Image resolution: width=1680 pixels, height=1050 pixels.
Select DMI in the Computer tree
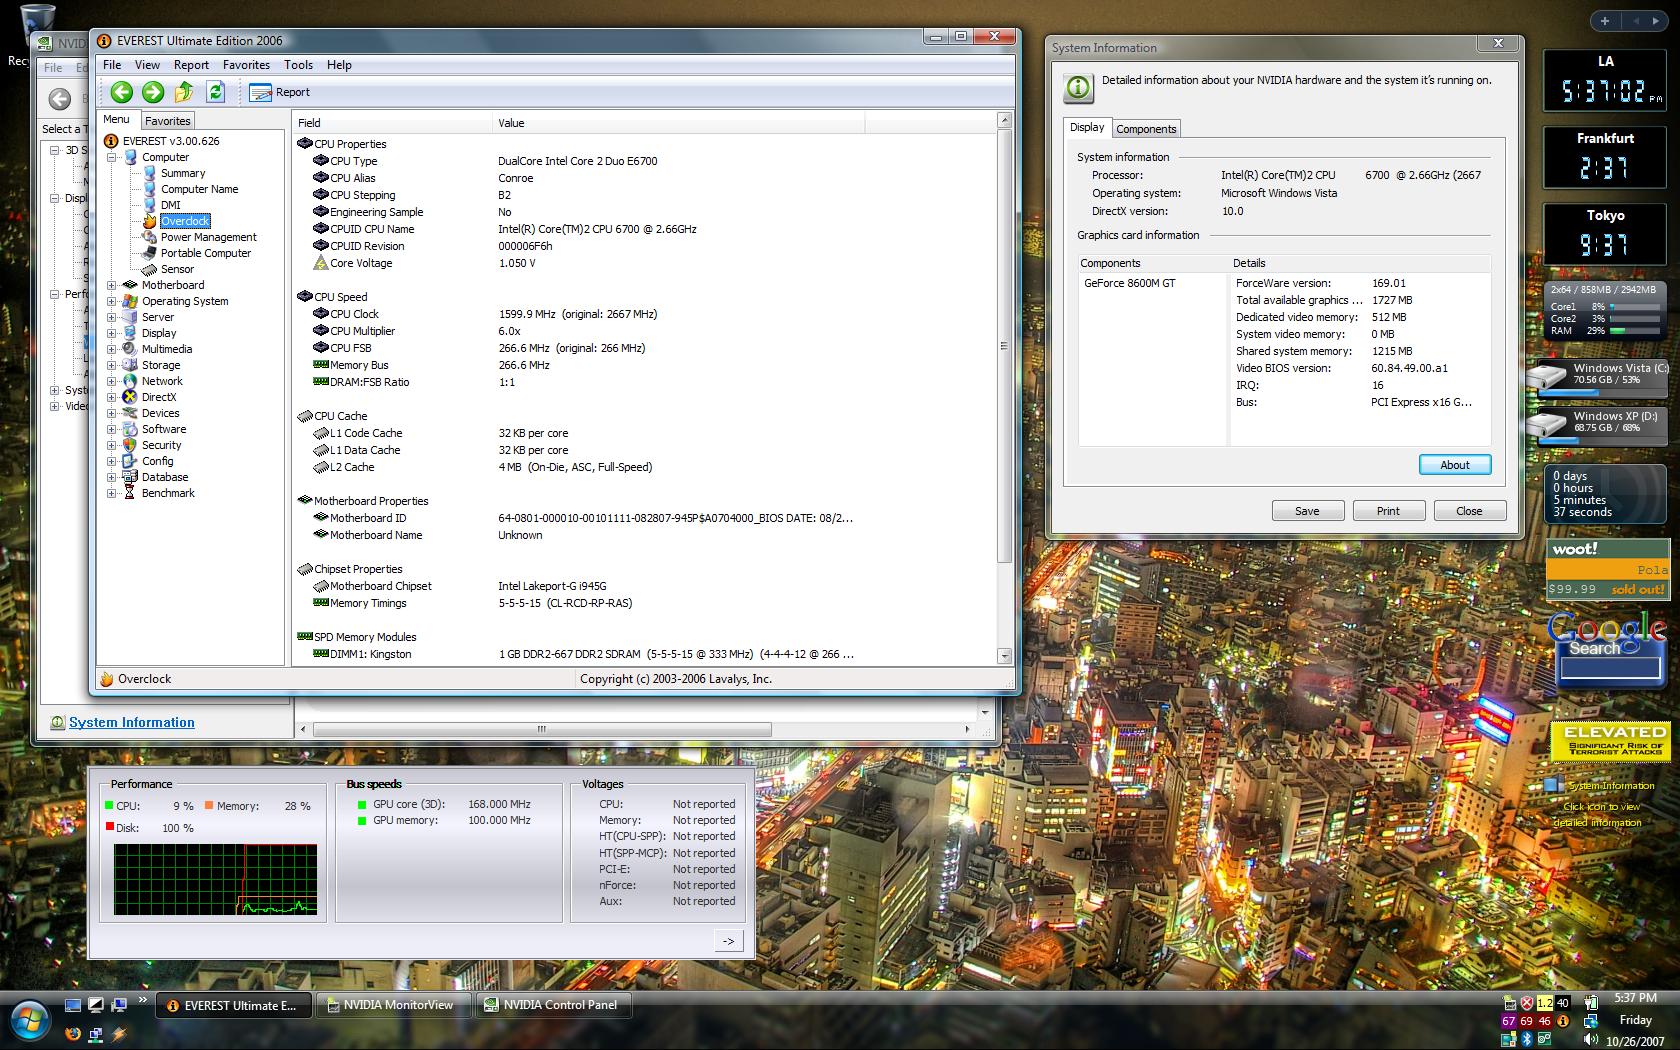tap(170, 205)
